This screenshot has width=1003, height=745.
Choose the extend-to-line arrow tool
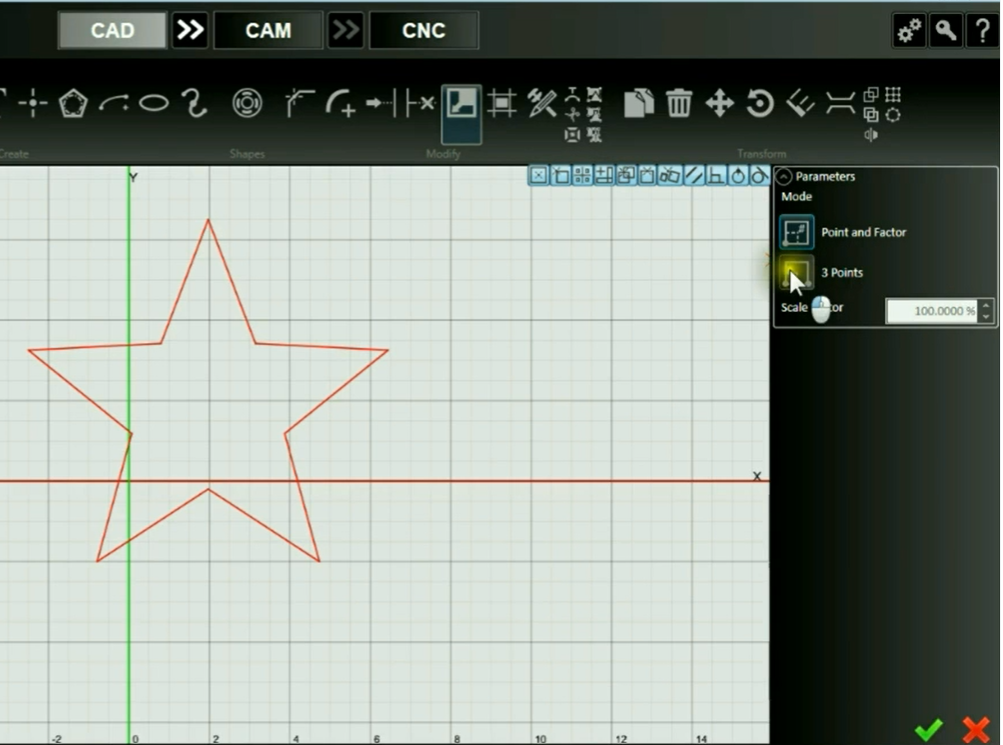[382, 102]
